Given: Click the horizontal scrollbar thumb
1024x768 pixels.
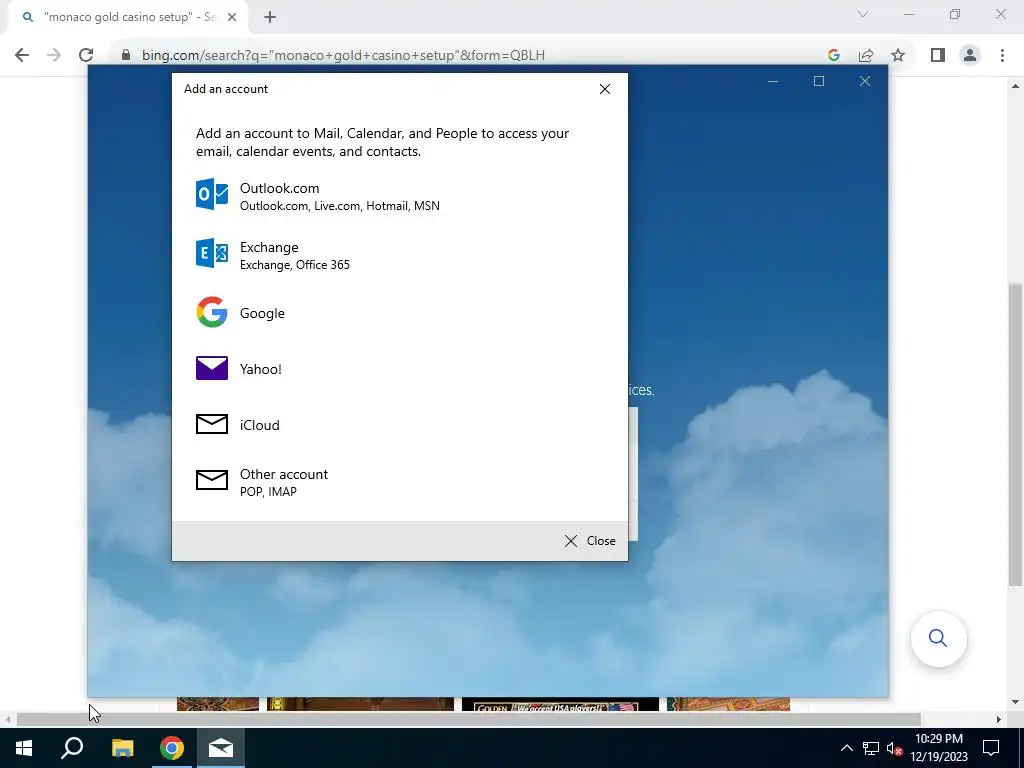Looking at the screenshot, I should (x=468, y=719).
